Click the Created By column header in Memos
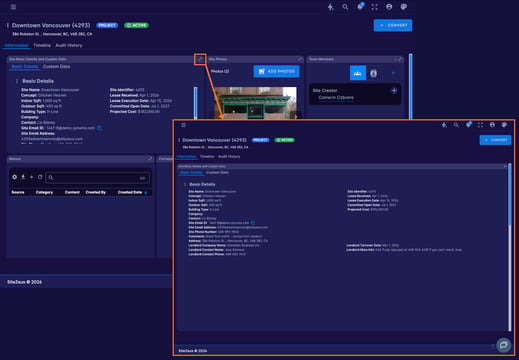This screenshot has width=519, height=360. [96, 192]
